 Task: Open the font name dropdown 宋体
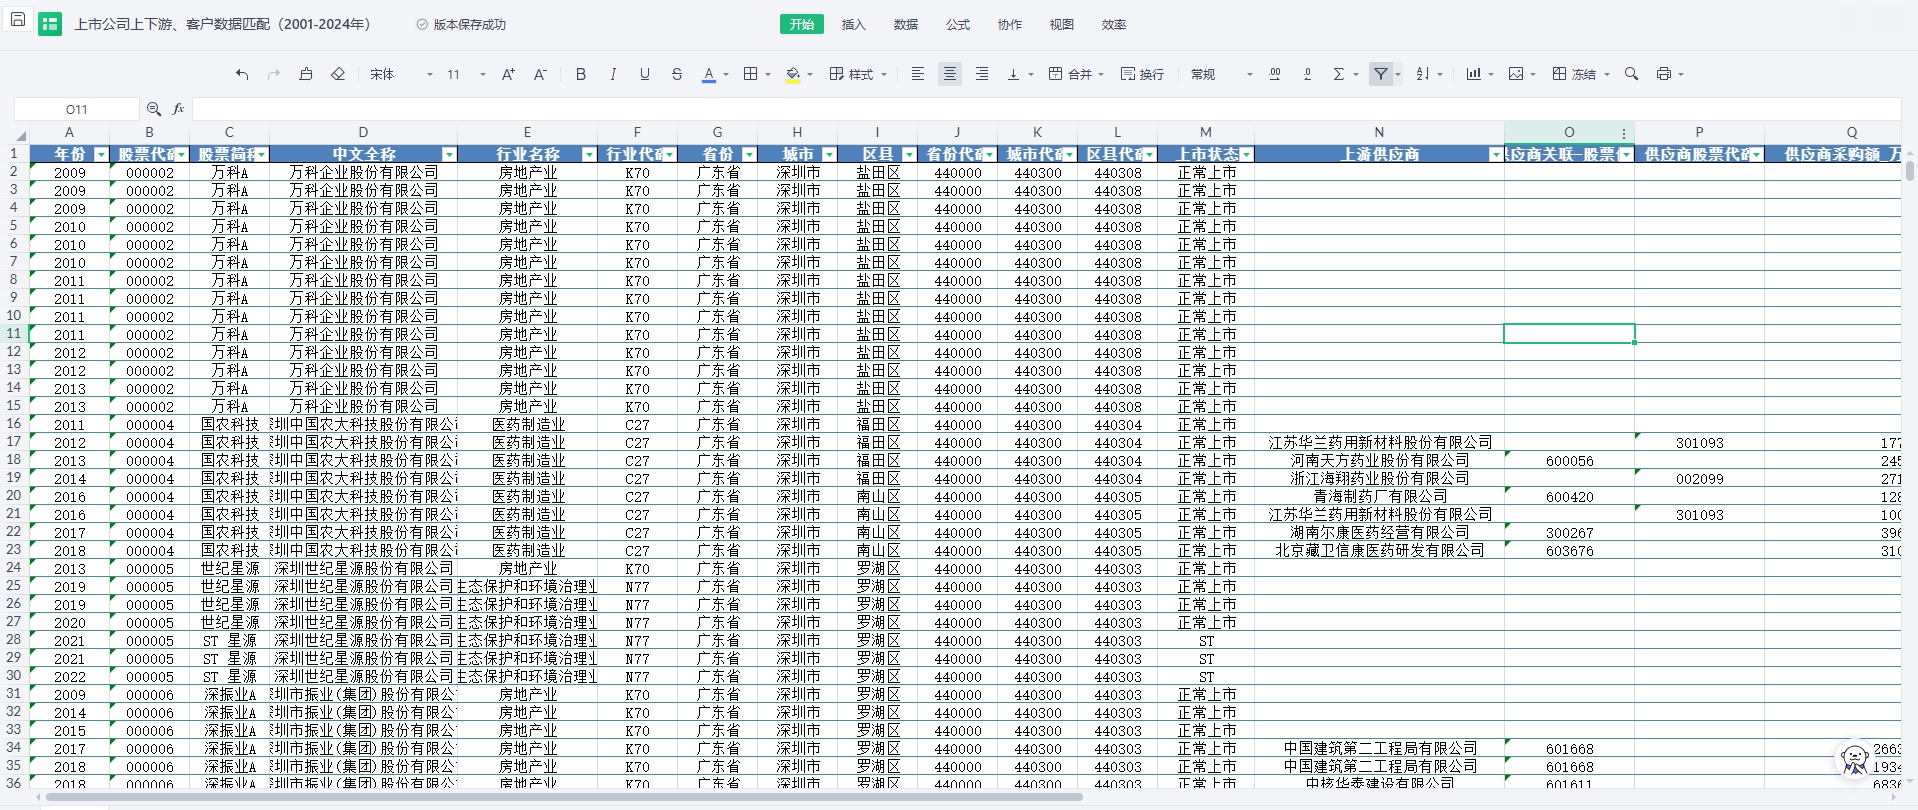click(401, 74)
